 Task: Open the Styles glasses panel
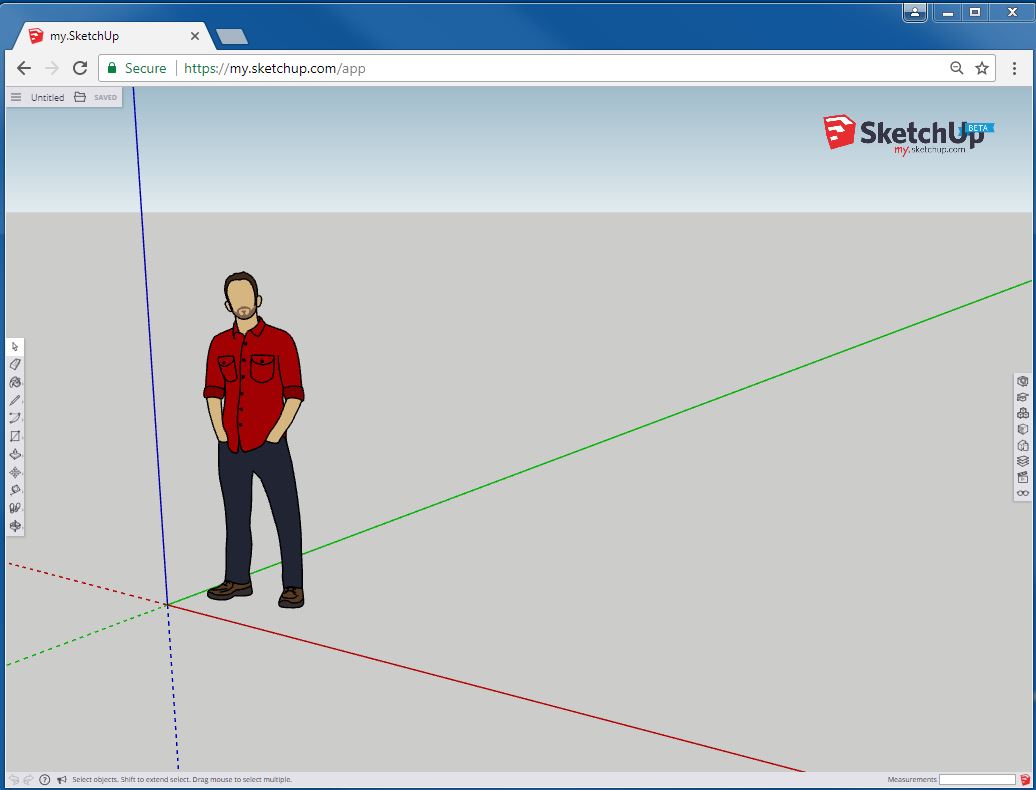click(1022, 493)
